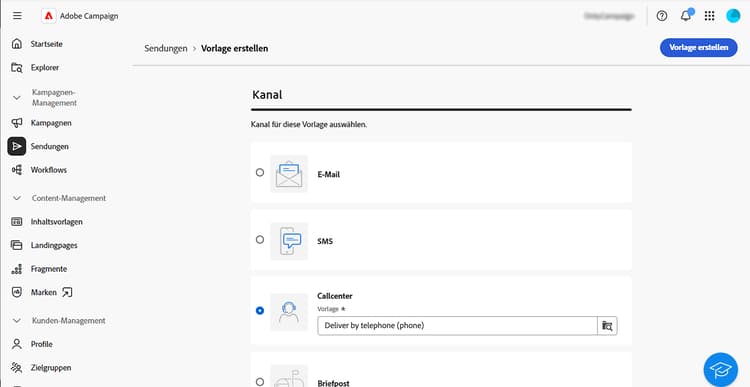Image resolution: width=750 pixels, height=387 pixels.
Task: Open the user profile avatar
Action: (x=733, y=16)
